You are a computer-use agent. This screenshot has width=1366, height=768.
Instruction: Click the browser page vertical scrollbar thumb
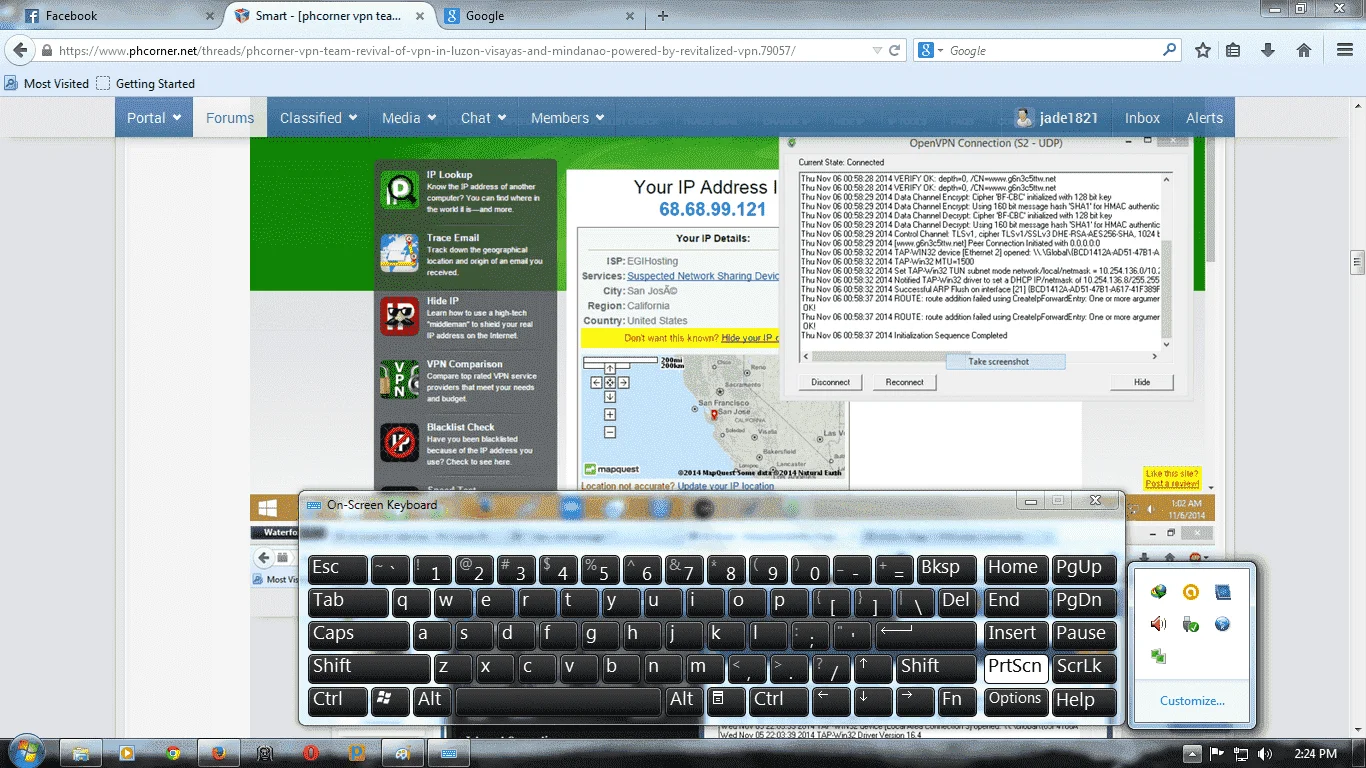[1357, 262]
